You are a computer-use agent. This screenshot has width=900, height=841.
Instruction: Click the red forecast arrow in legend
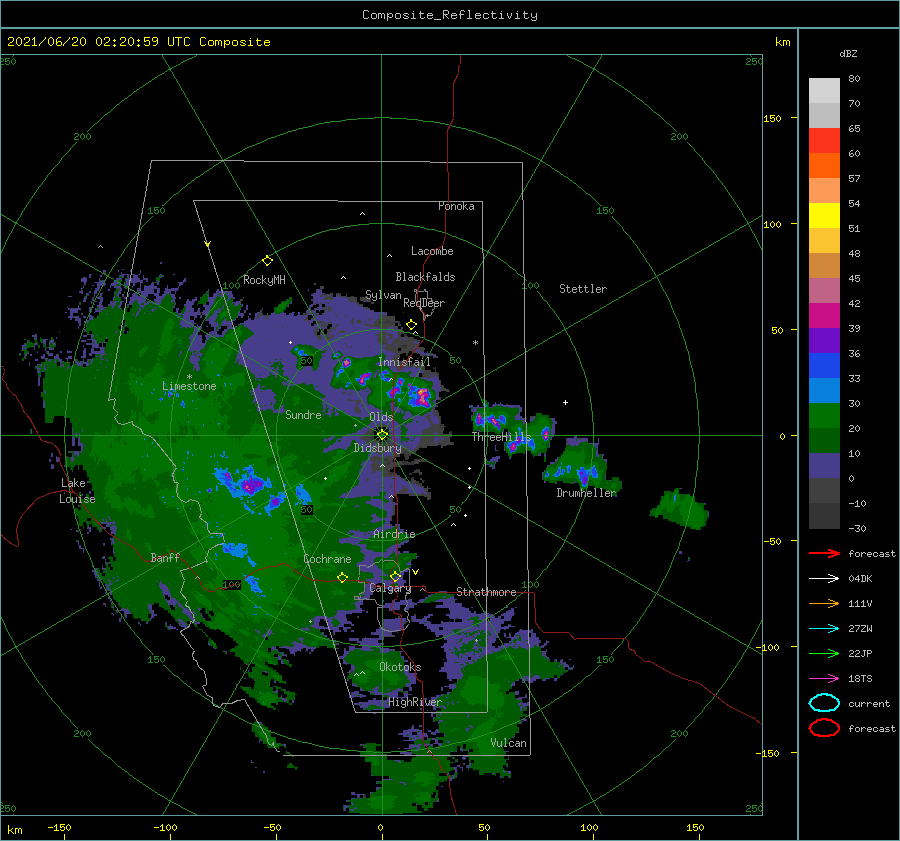(824, 553)
